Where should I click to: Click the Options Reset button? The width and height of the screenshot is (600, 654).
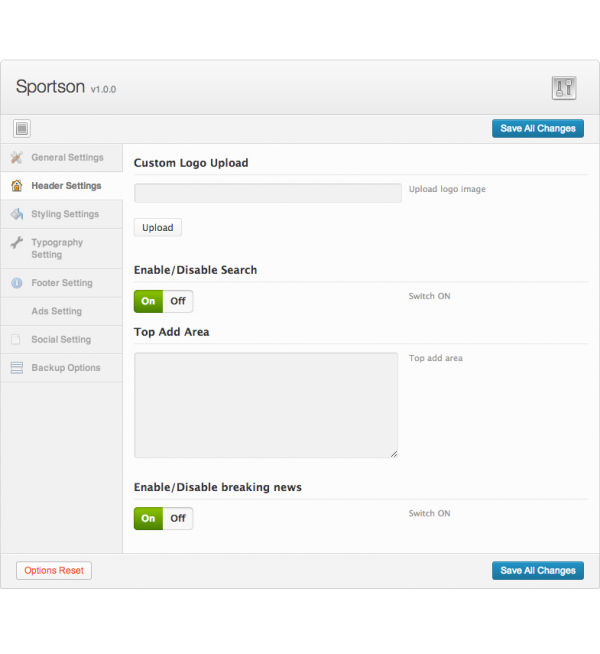[54, 570]
